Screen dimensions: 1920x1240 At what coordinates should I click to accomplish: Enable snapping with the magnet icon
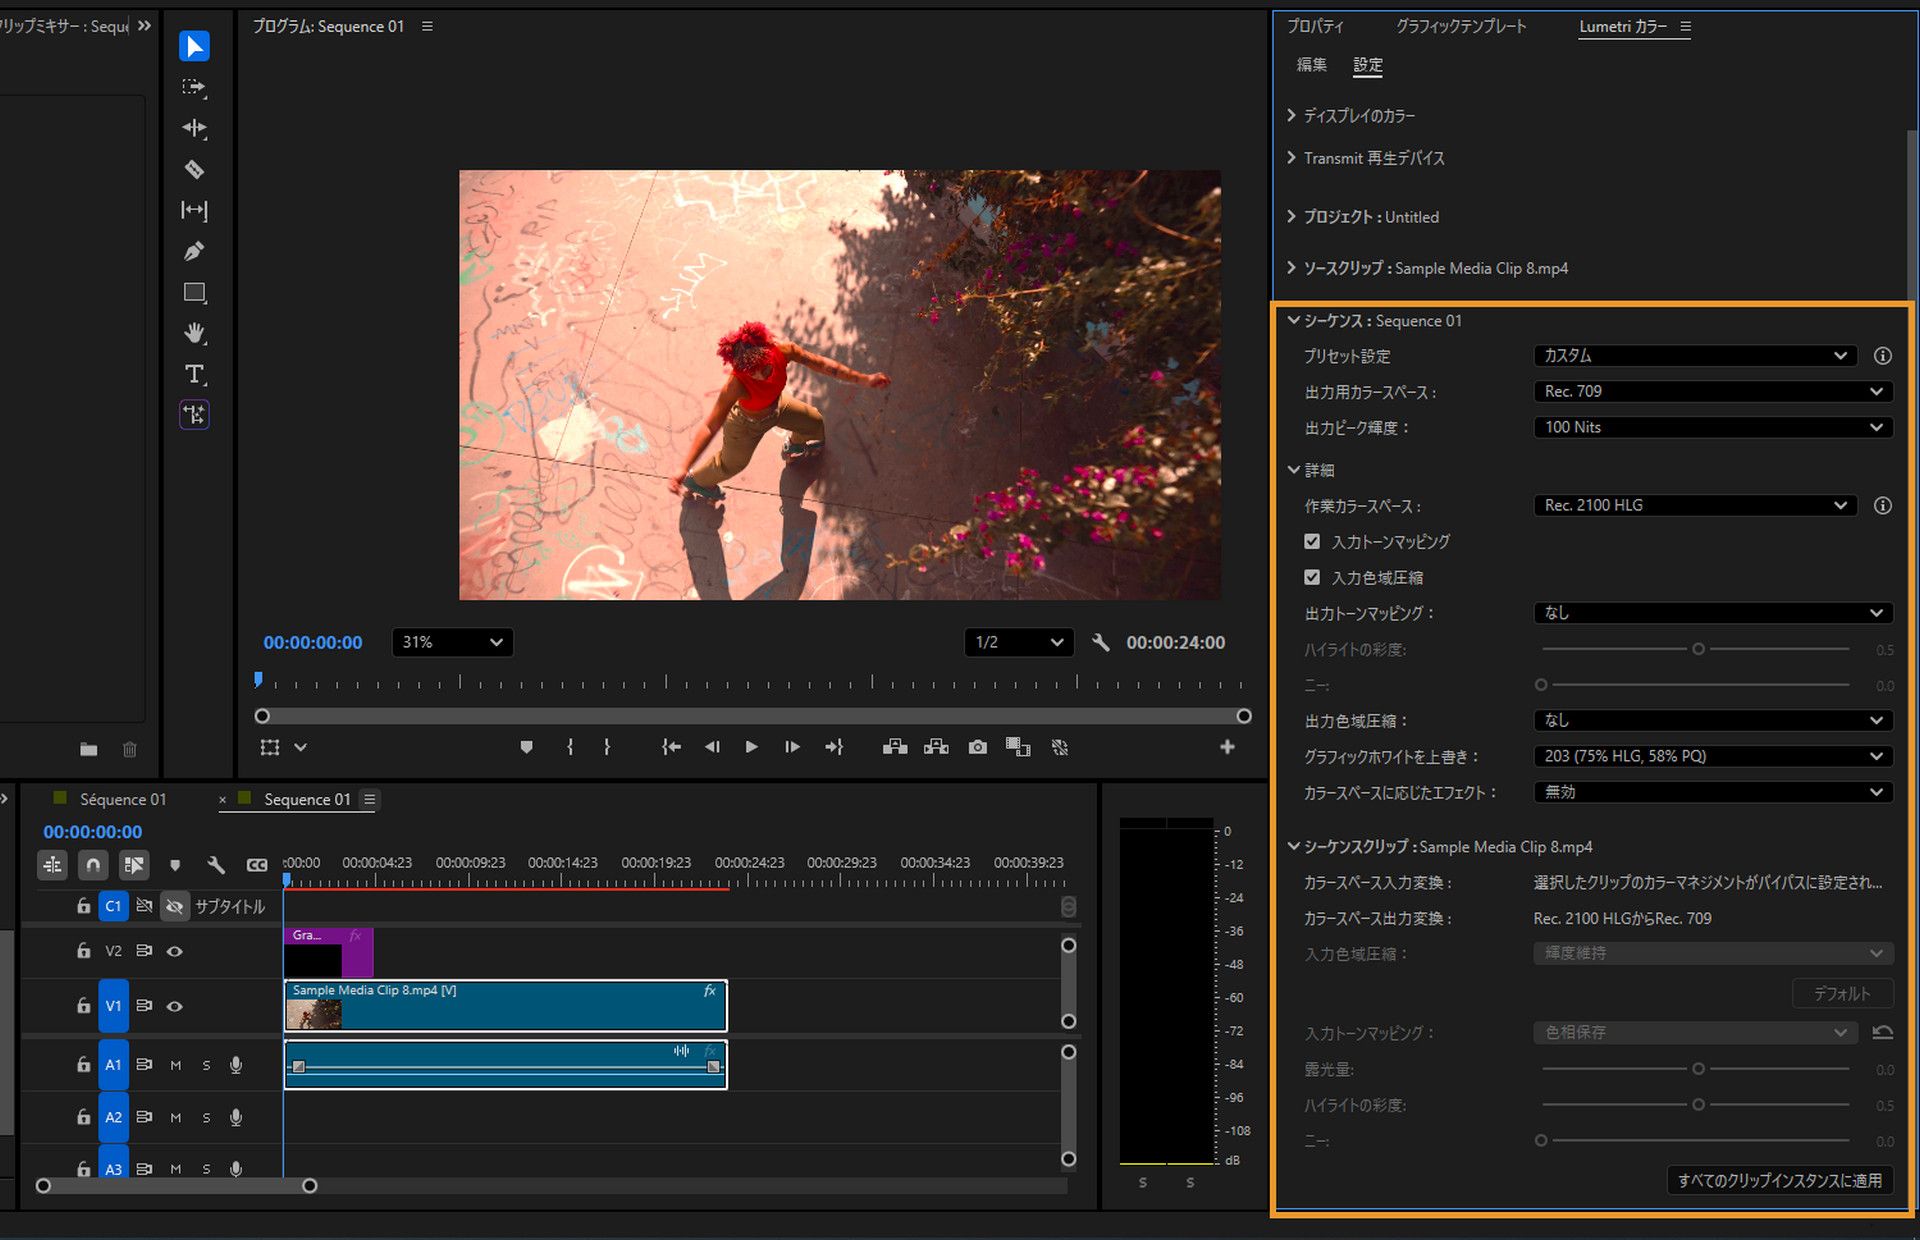click(92, 864)
